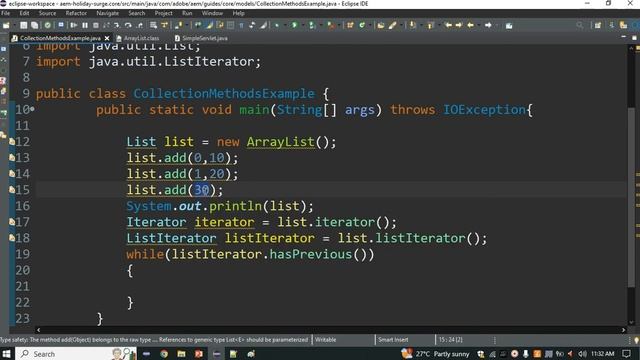This screenshot has height=360, width=640.
Task: Open Chrome from the taskbar
Action: [x=164, y=354]
